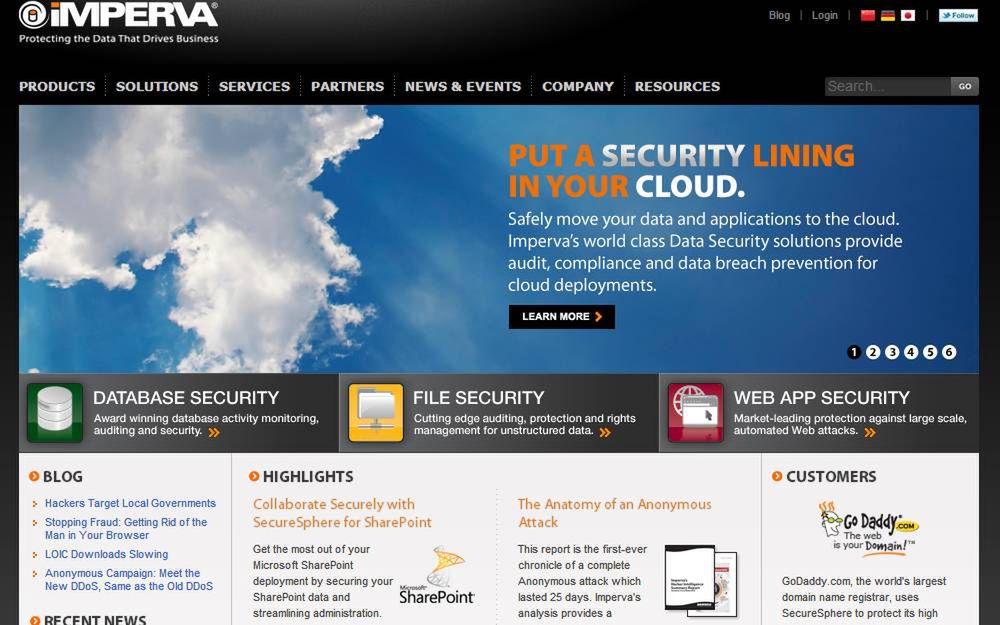This screenshot has width=1000, height=625.
Task: Open the yellow File Security folder icon
Action: 376,413
